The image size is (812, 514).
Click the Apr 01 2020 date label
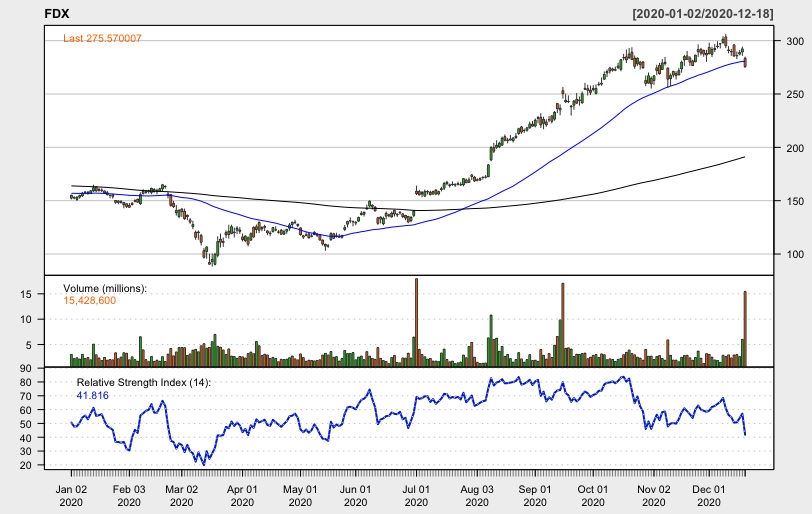pos(242,495)
